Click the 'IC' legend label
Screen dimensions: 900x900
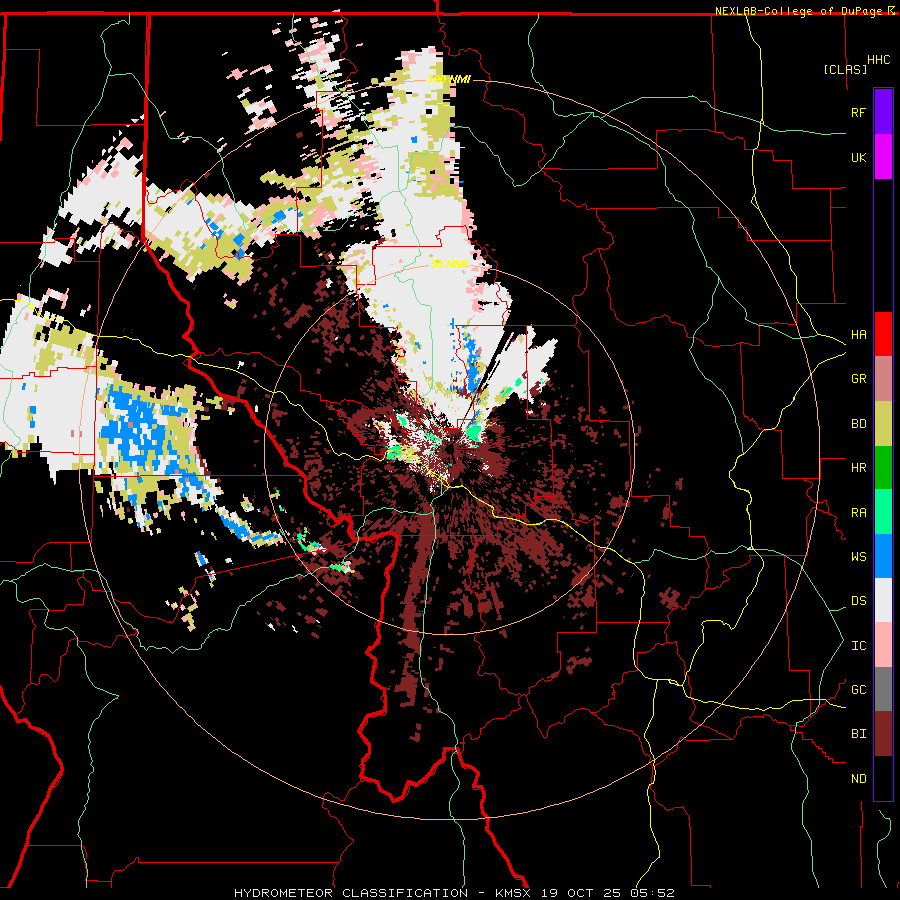coord(858,646)
